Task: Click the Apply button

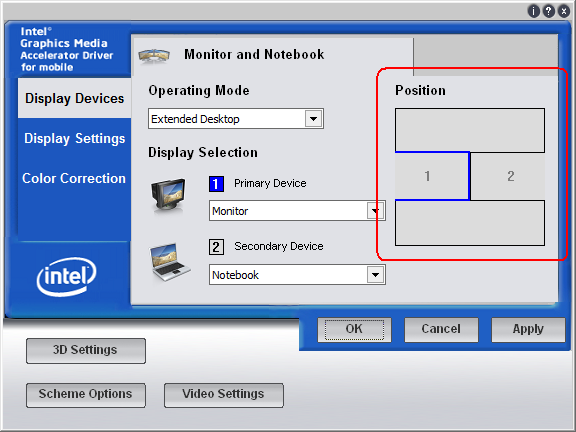Action: [528, 329]
